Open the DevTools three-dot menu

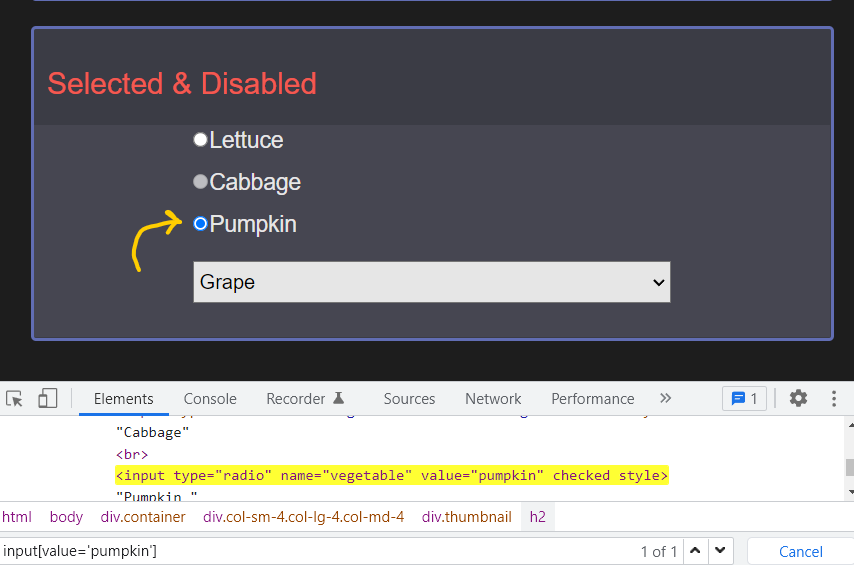coord(834,398)
